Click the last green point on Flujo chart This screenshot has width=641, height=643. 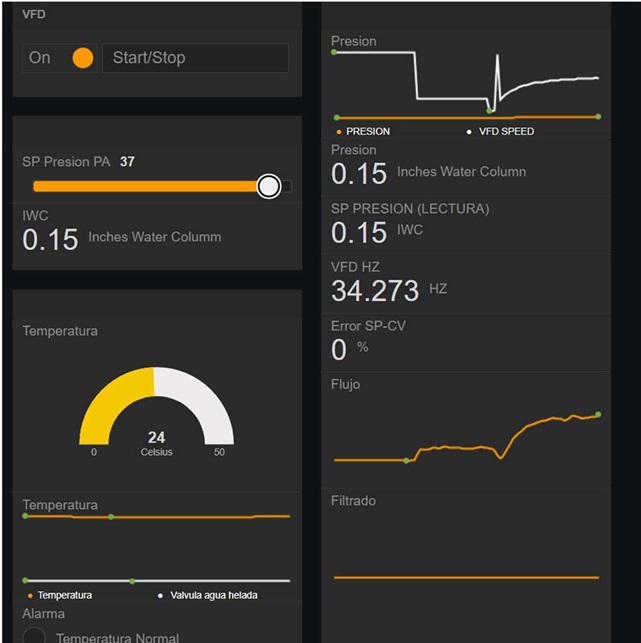click(x=598, y=414)
